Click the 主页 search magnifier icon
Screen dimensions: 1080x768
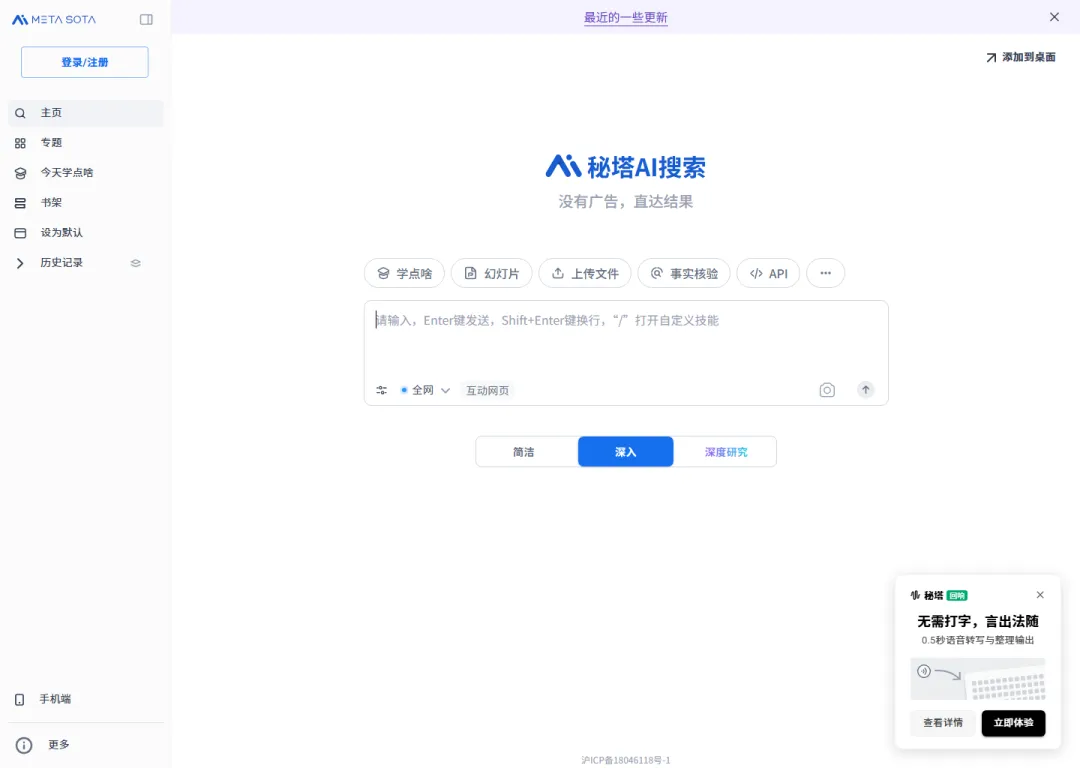20,113
